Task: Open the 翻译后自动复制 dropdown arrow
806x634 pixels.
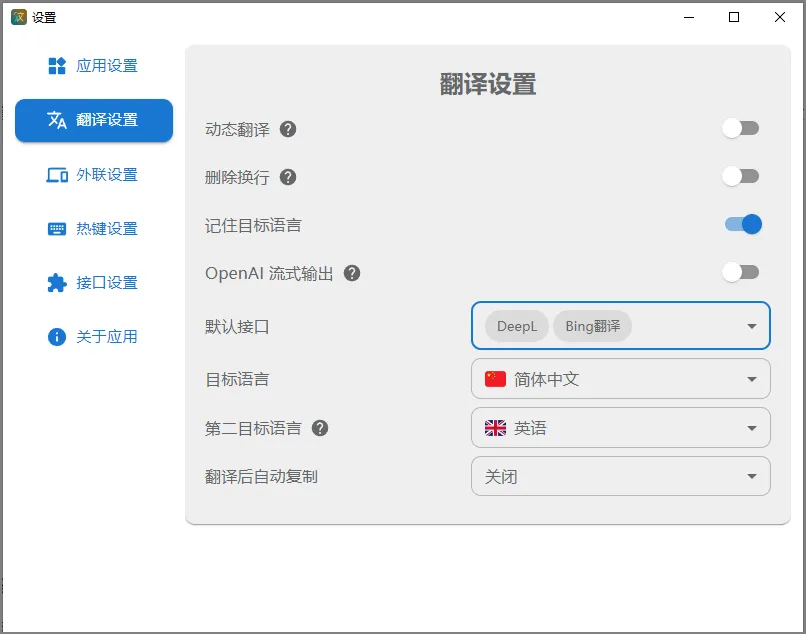Action: (752, 476)
